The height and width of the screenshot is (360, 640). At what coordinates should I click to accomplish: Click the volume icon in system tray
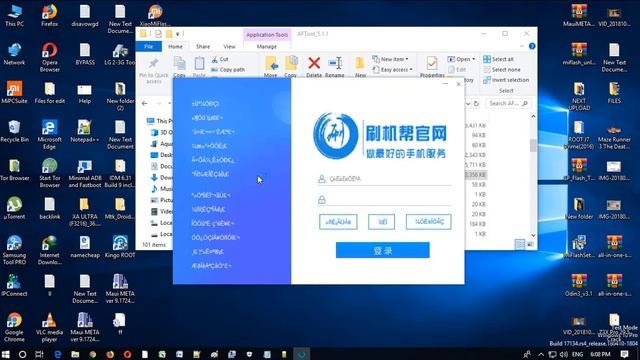[x=564, y=354]
